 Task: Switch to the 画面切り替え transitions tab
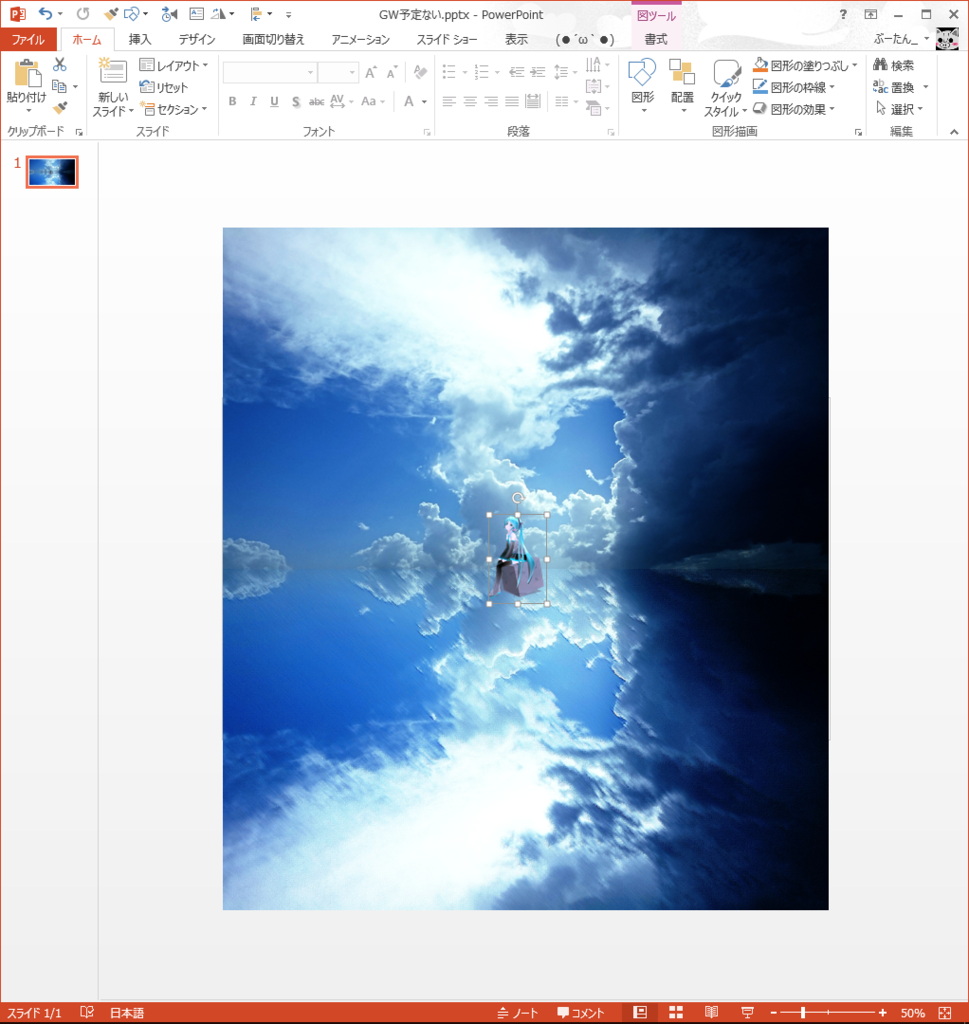click(x=274, y=39)
